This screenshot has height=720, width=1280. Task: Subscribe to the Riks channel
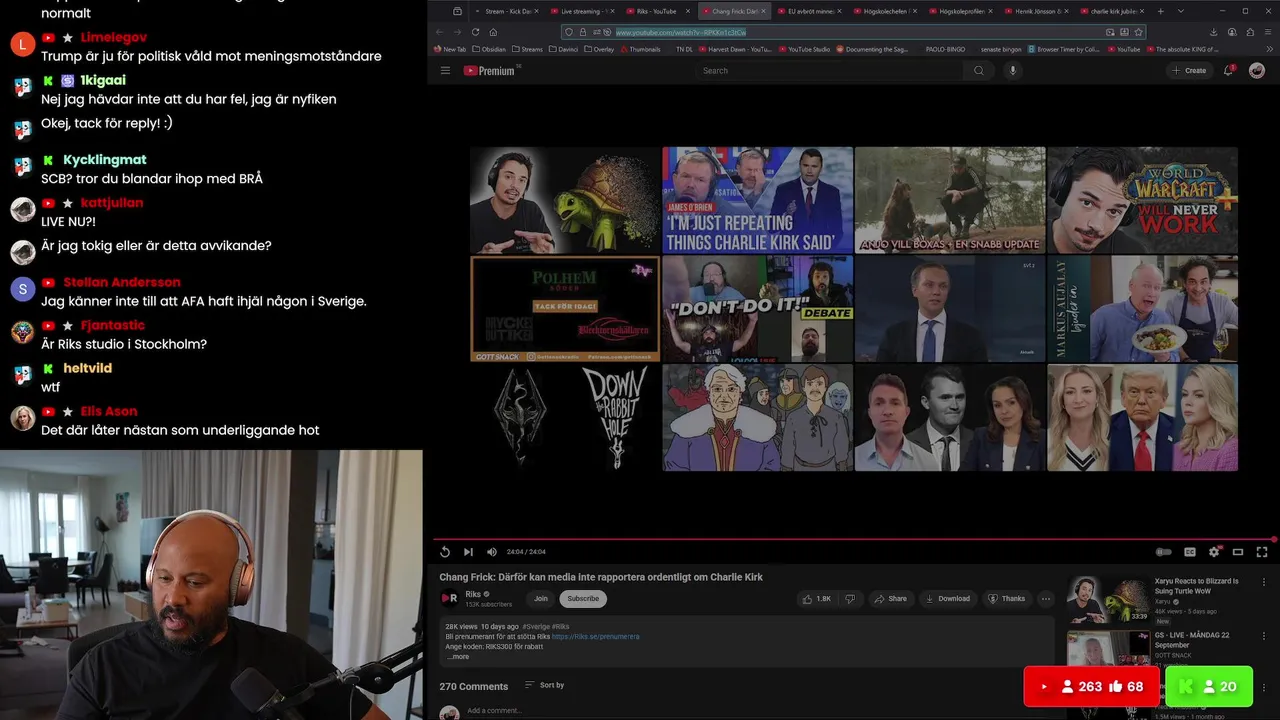(x=583, y=599)
